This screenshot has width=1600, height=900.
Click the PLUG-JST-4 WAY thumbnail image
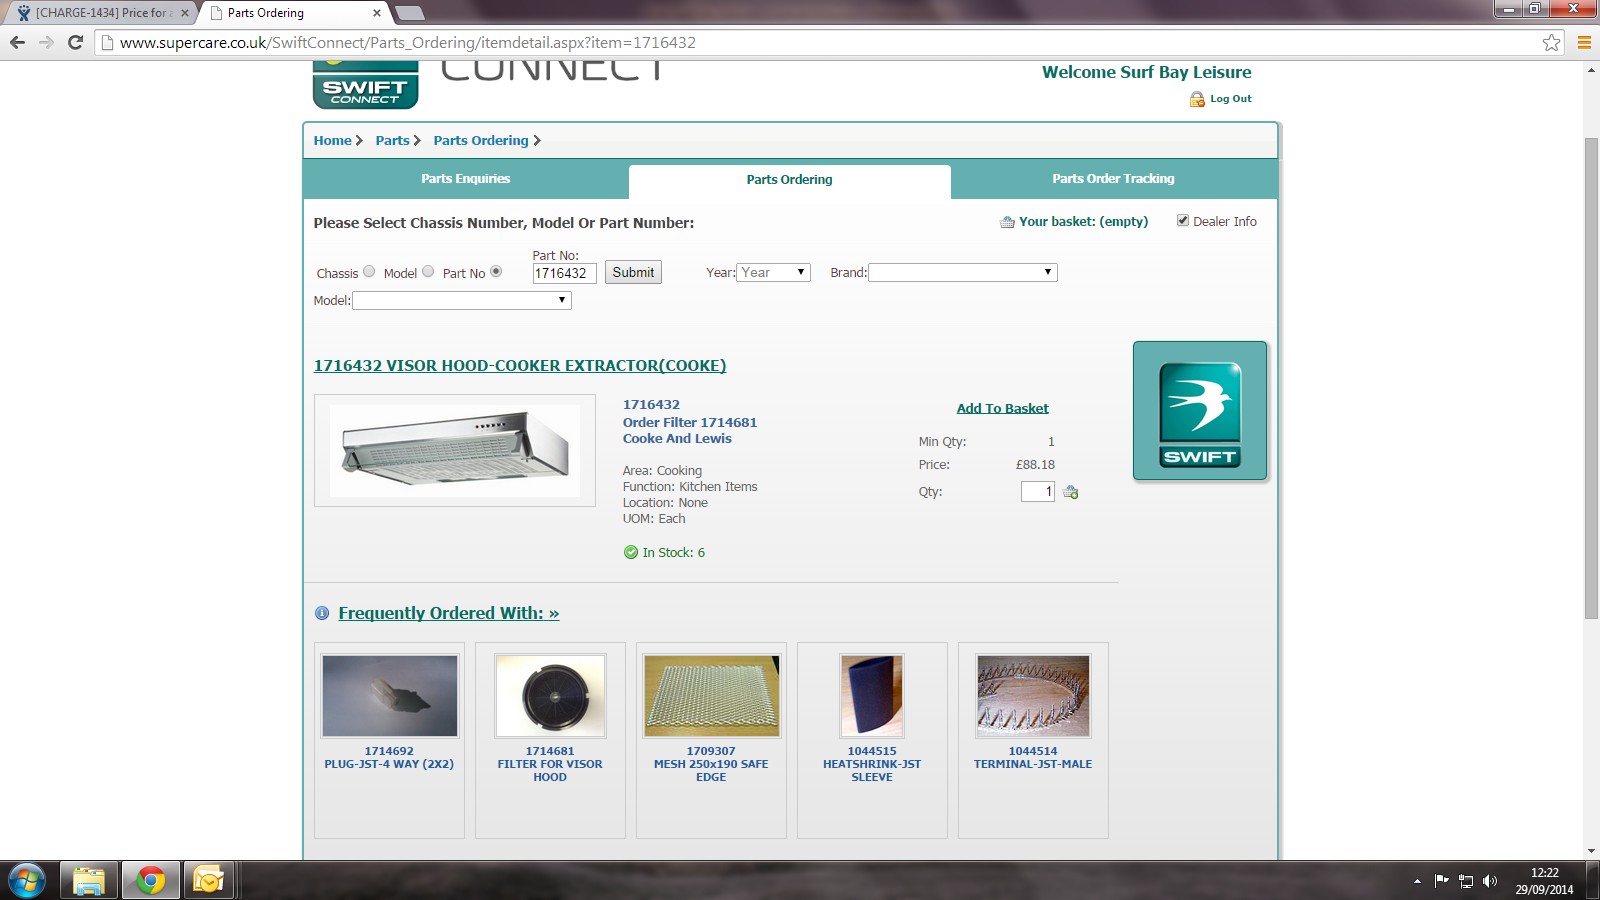click(x=390, y=696)
